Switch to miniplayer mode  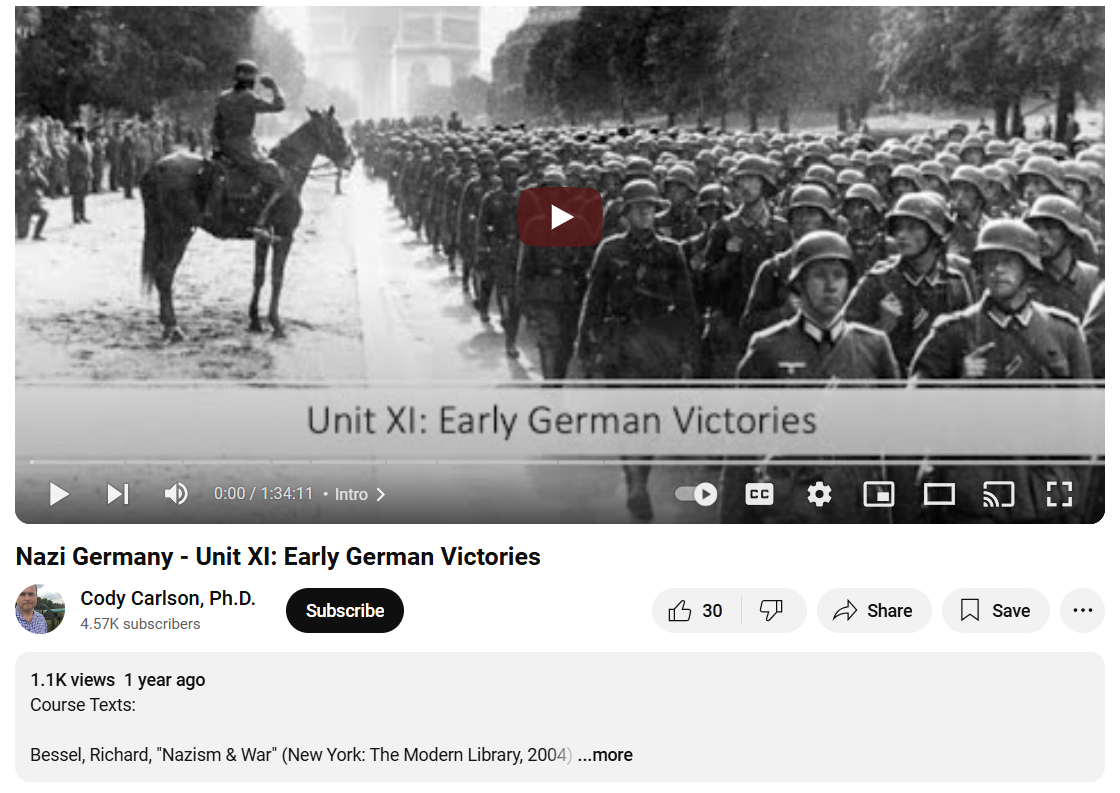pos(879,494)
